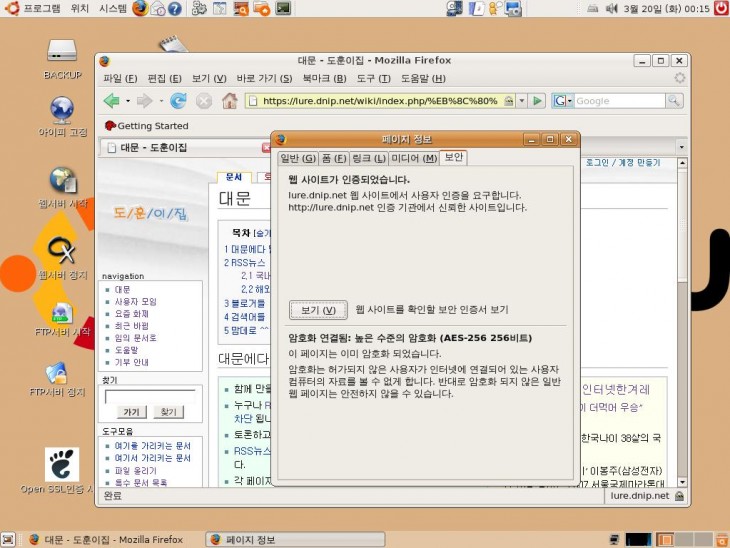Launch Firefox from the top panel
The width and height of the screenshot is (730, 548).
click(x=140, y=8)
